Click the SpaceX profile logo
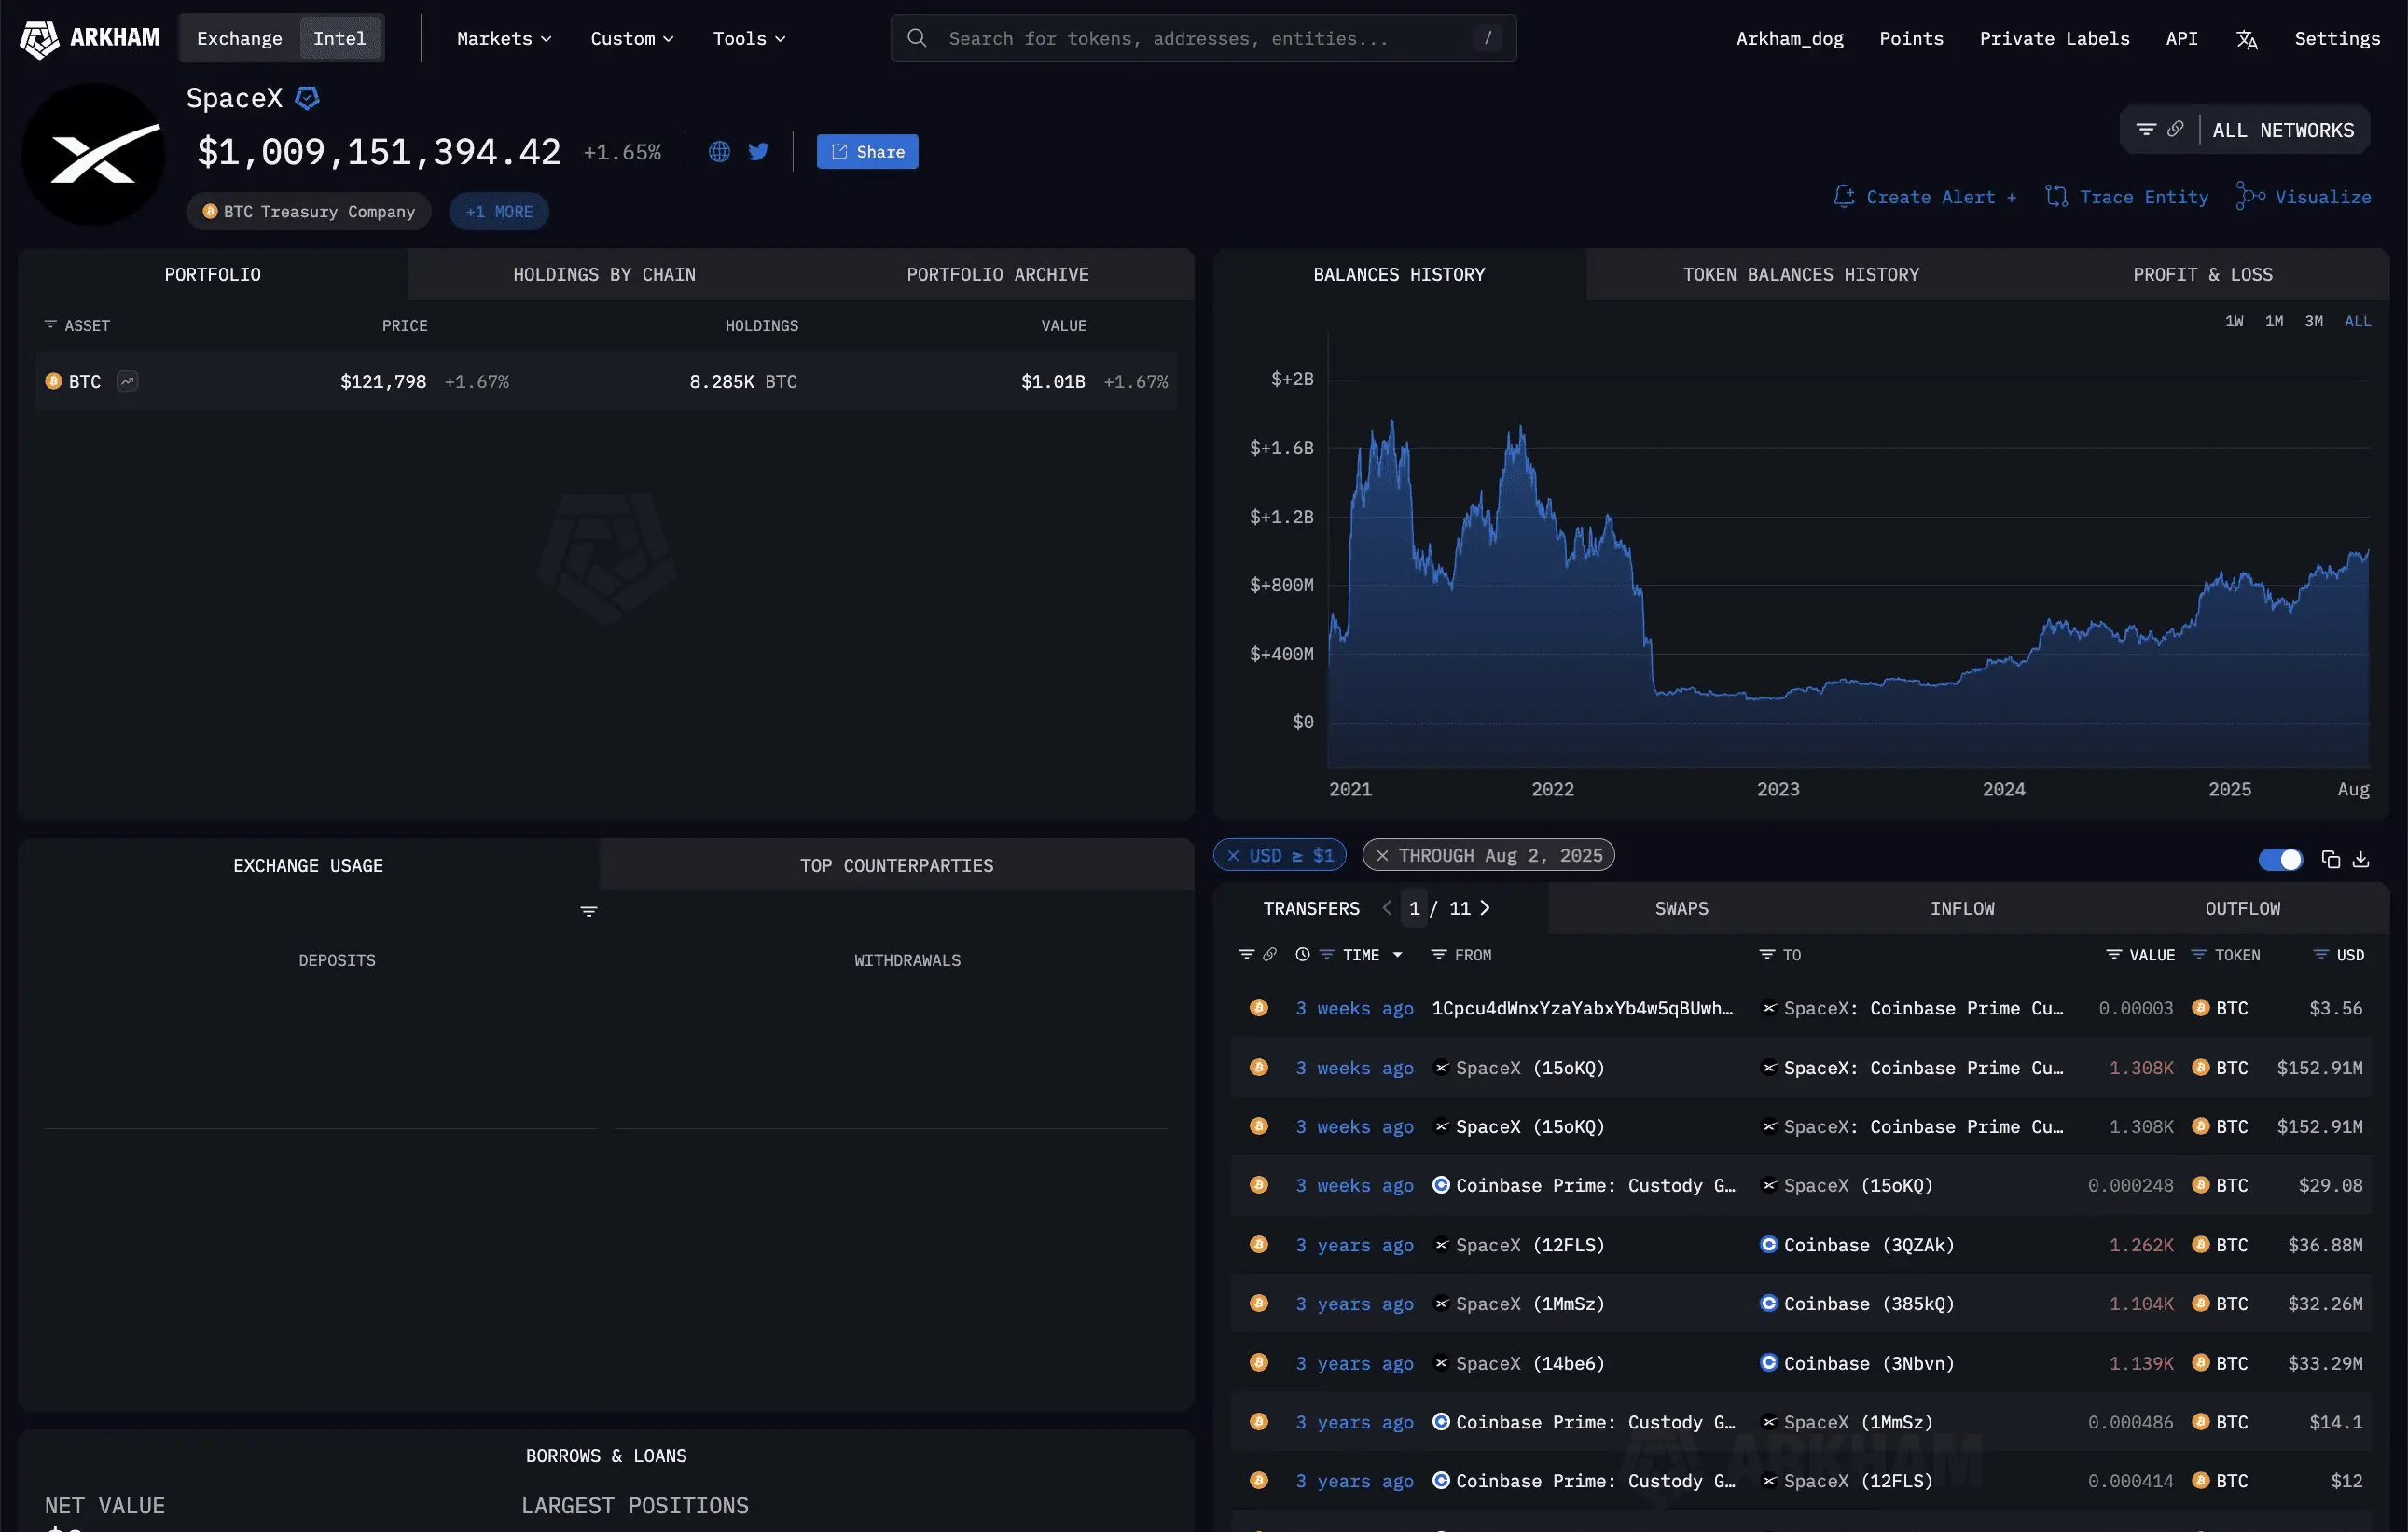 [x=93, y=155]
